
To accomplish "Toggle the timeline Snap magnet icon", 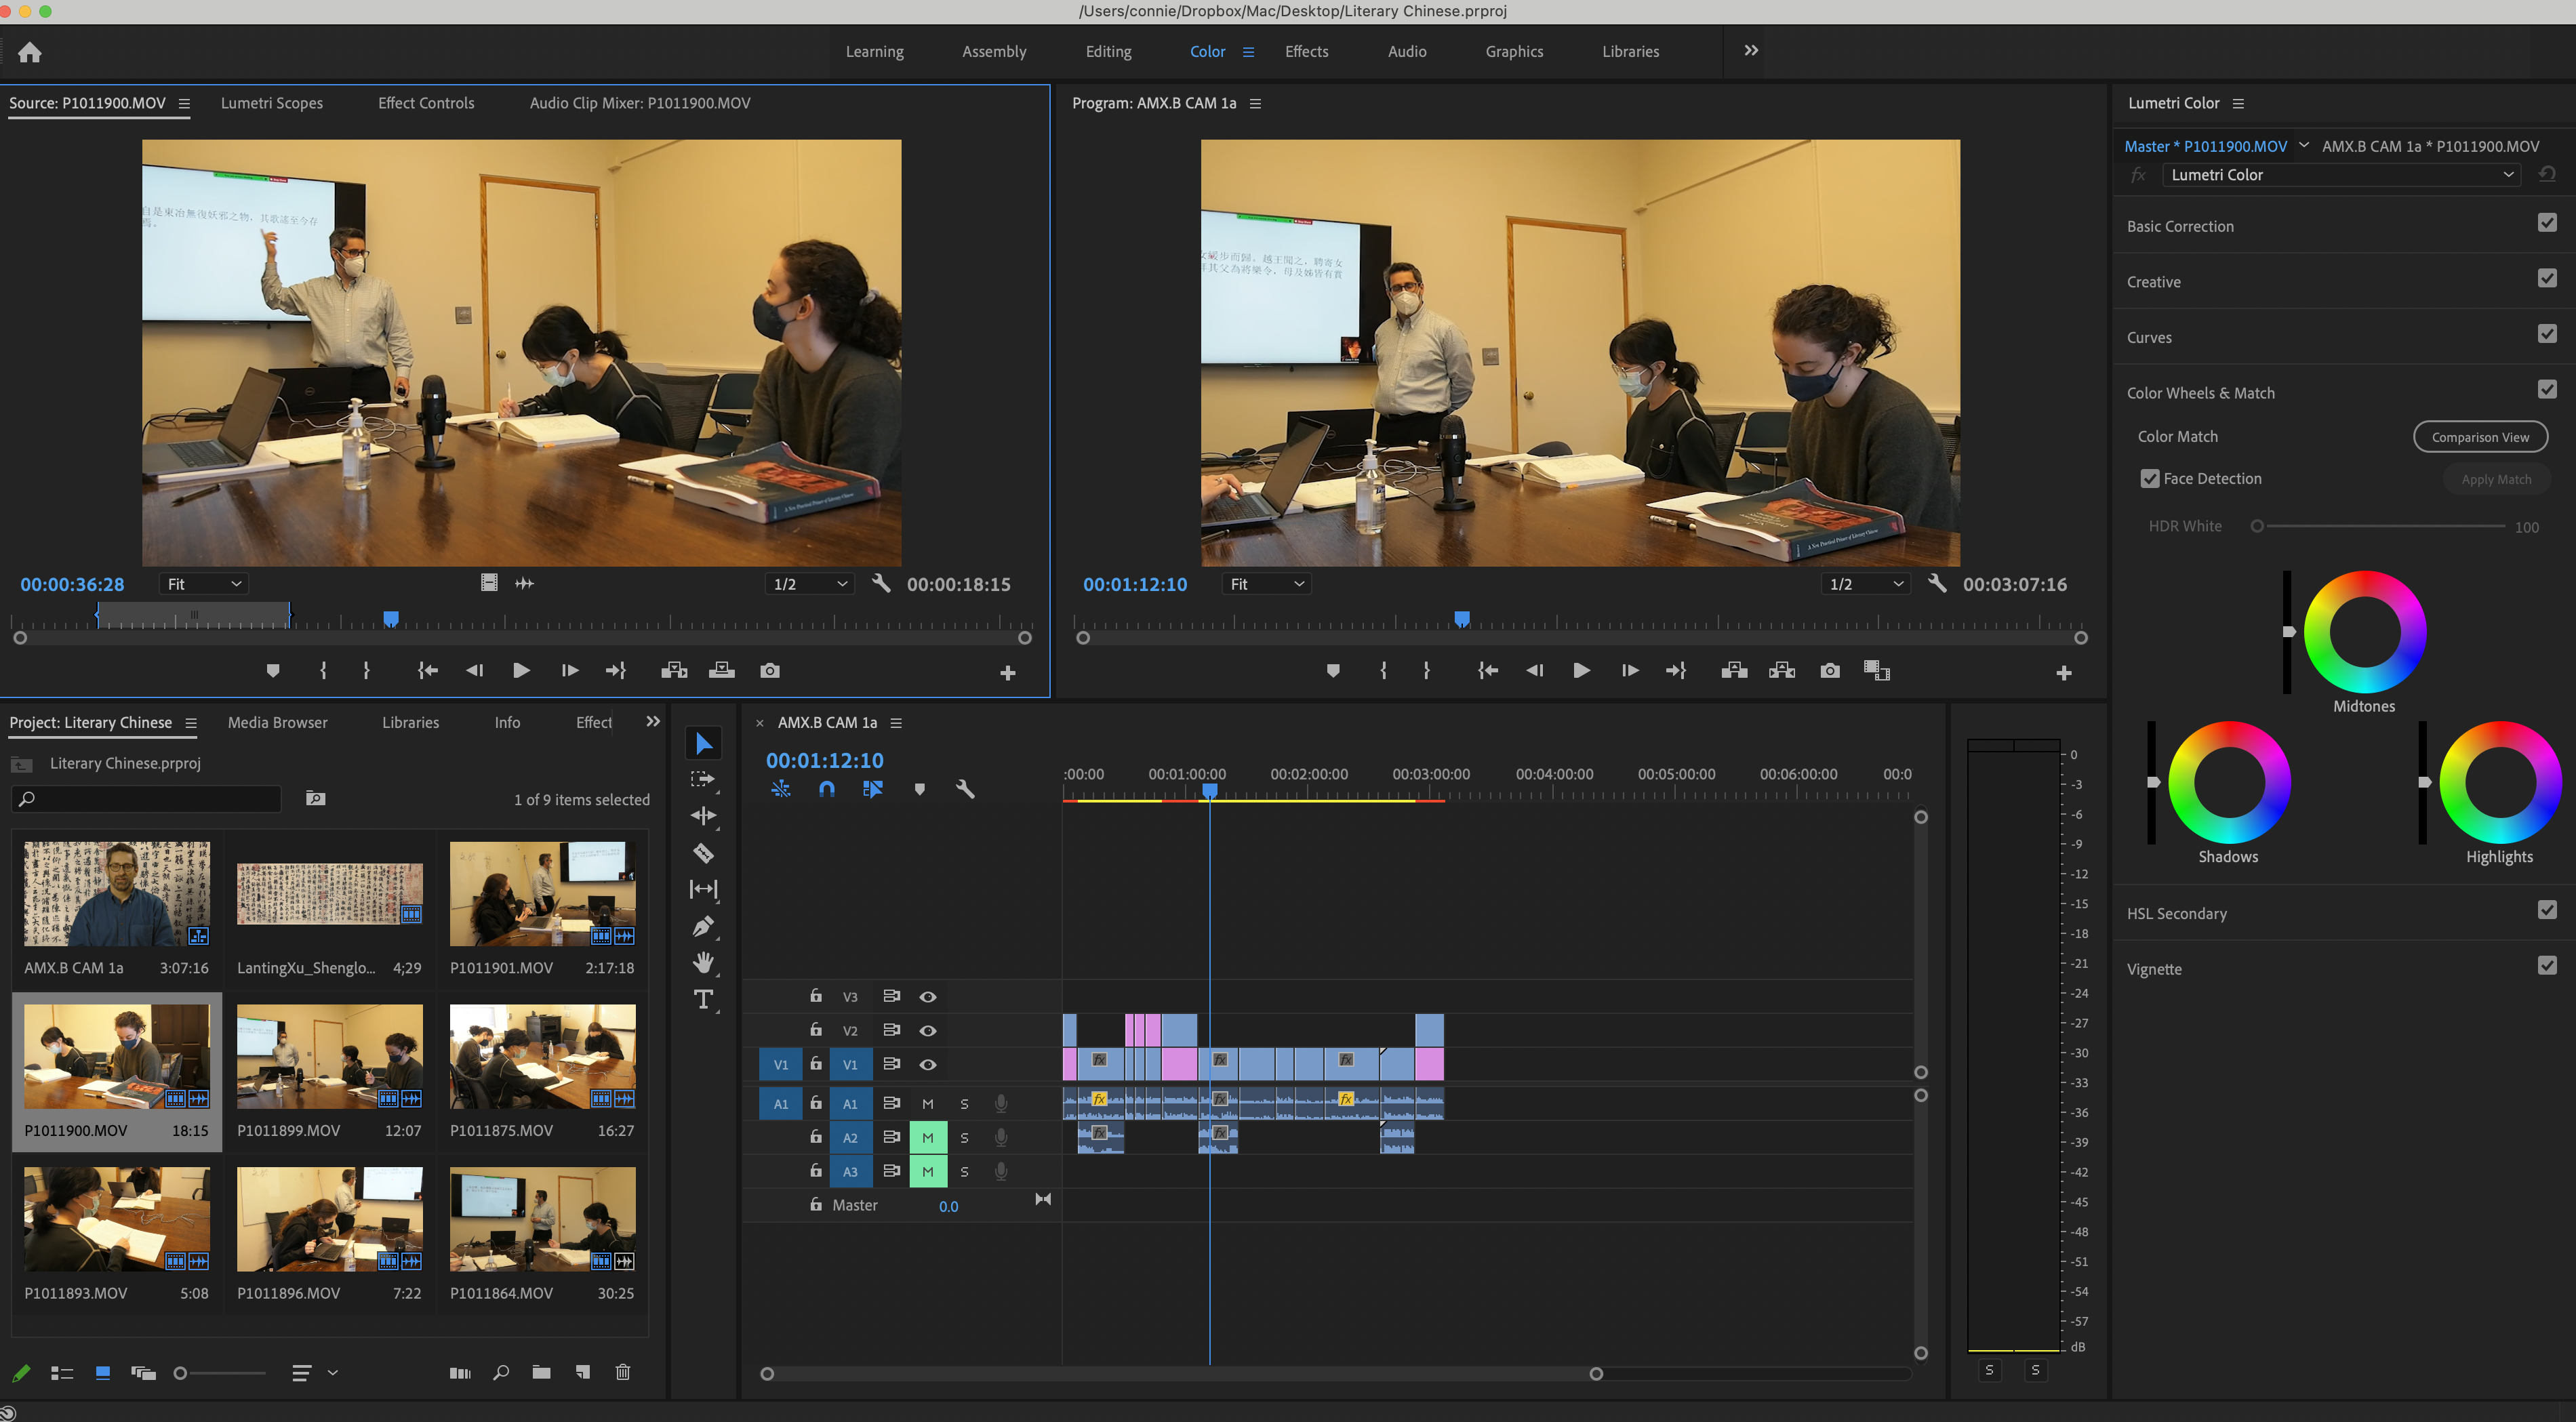I will [826, 789].
